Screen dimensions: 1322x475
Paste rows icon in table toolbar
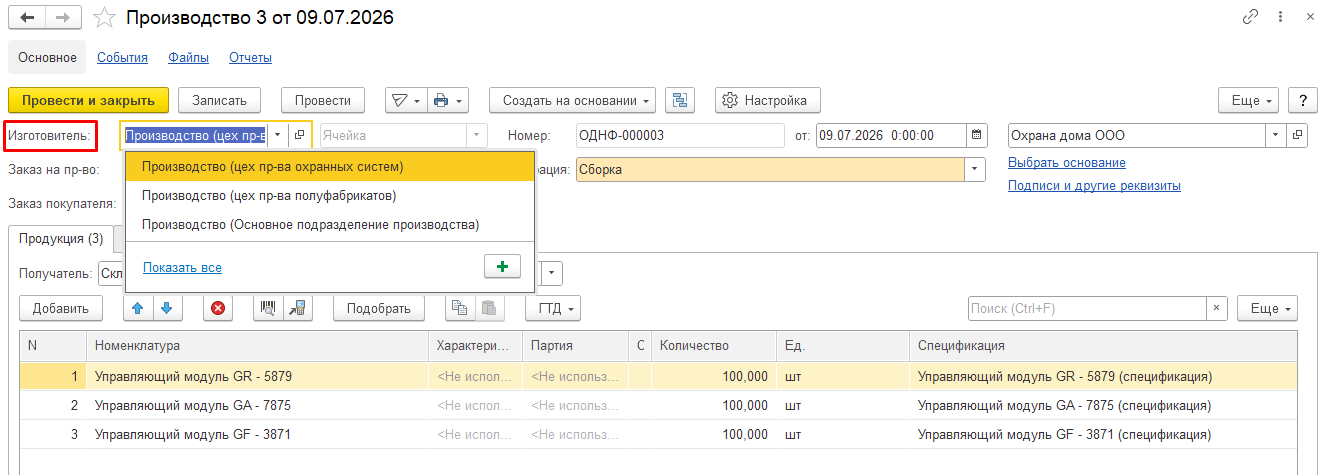coord(488,308)
